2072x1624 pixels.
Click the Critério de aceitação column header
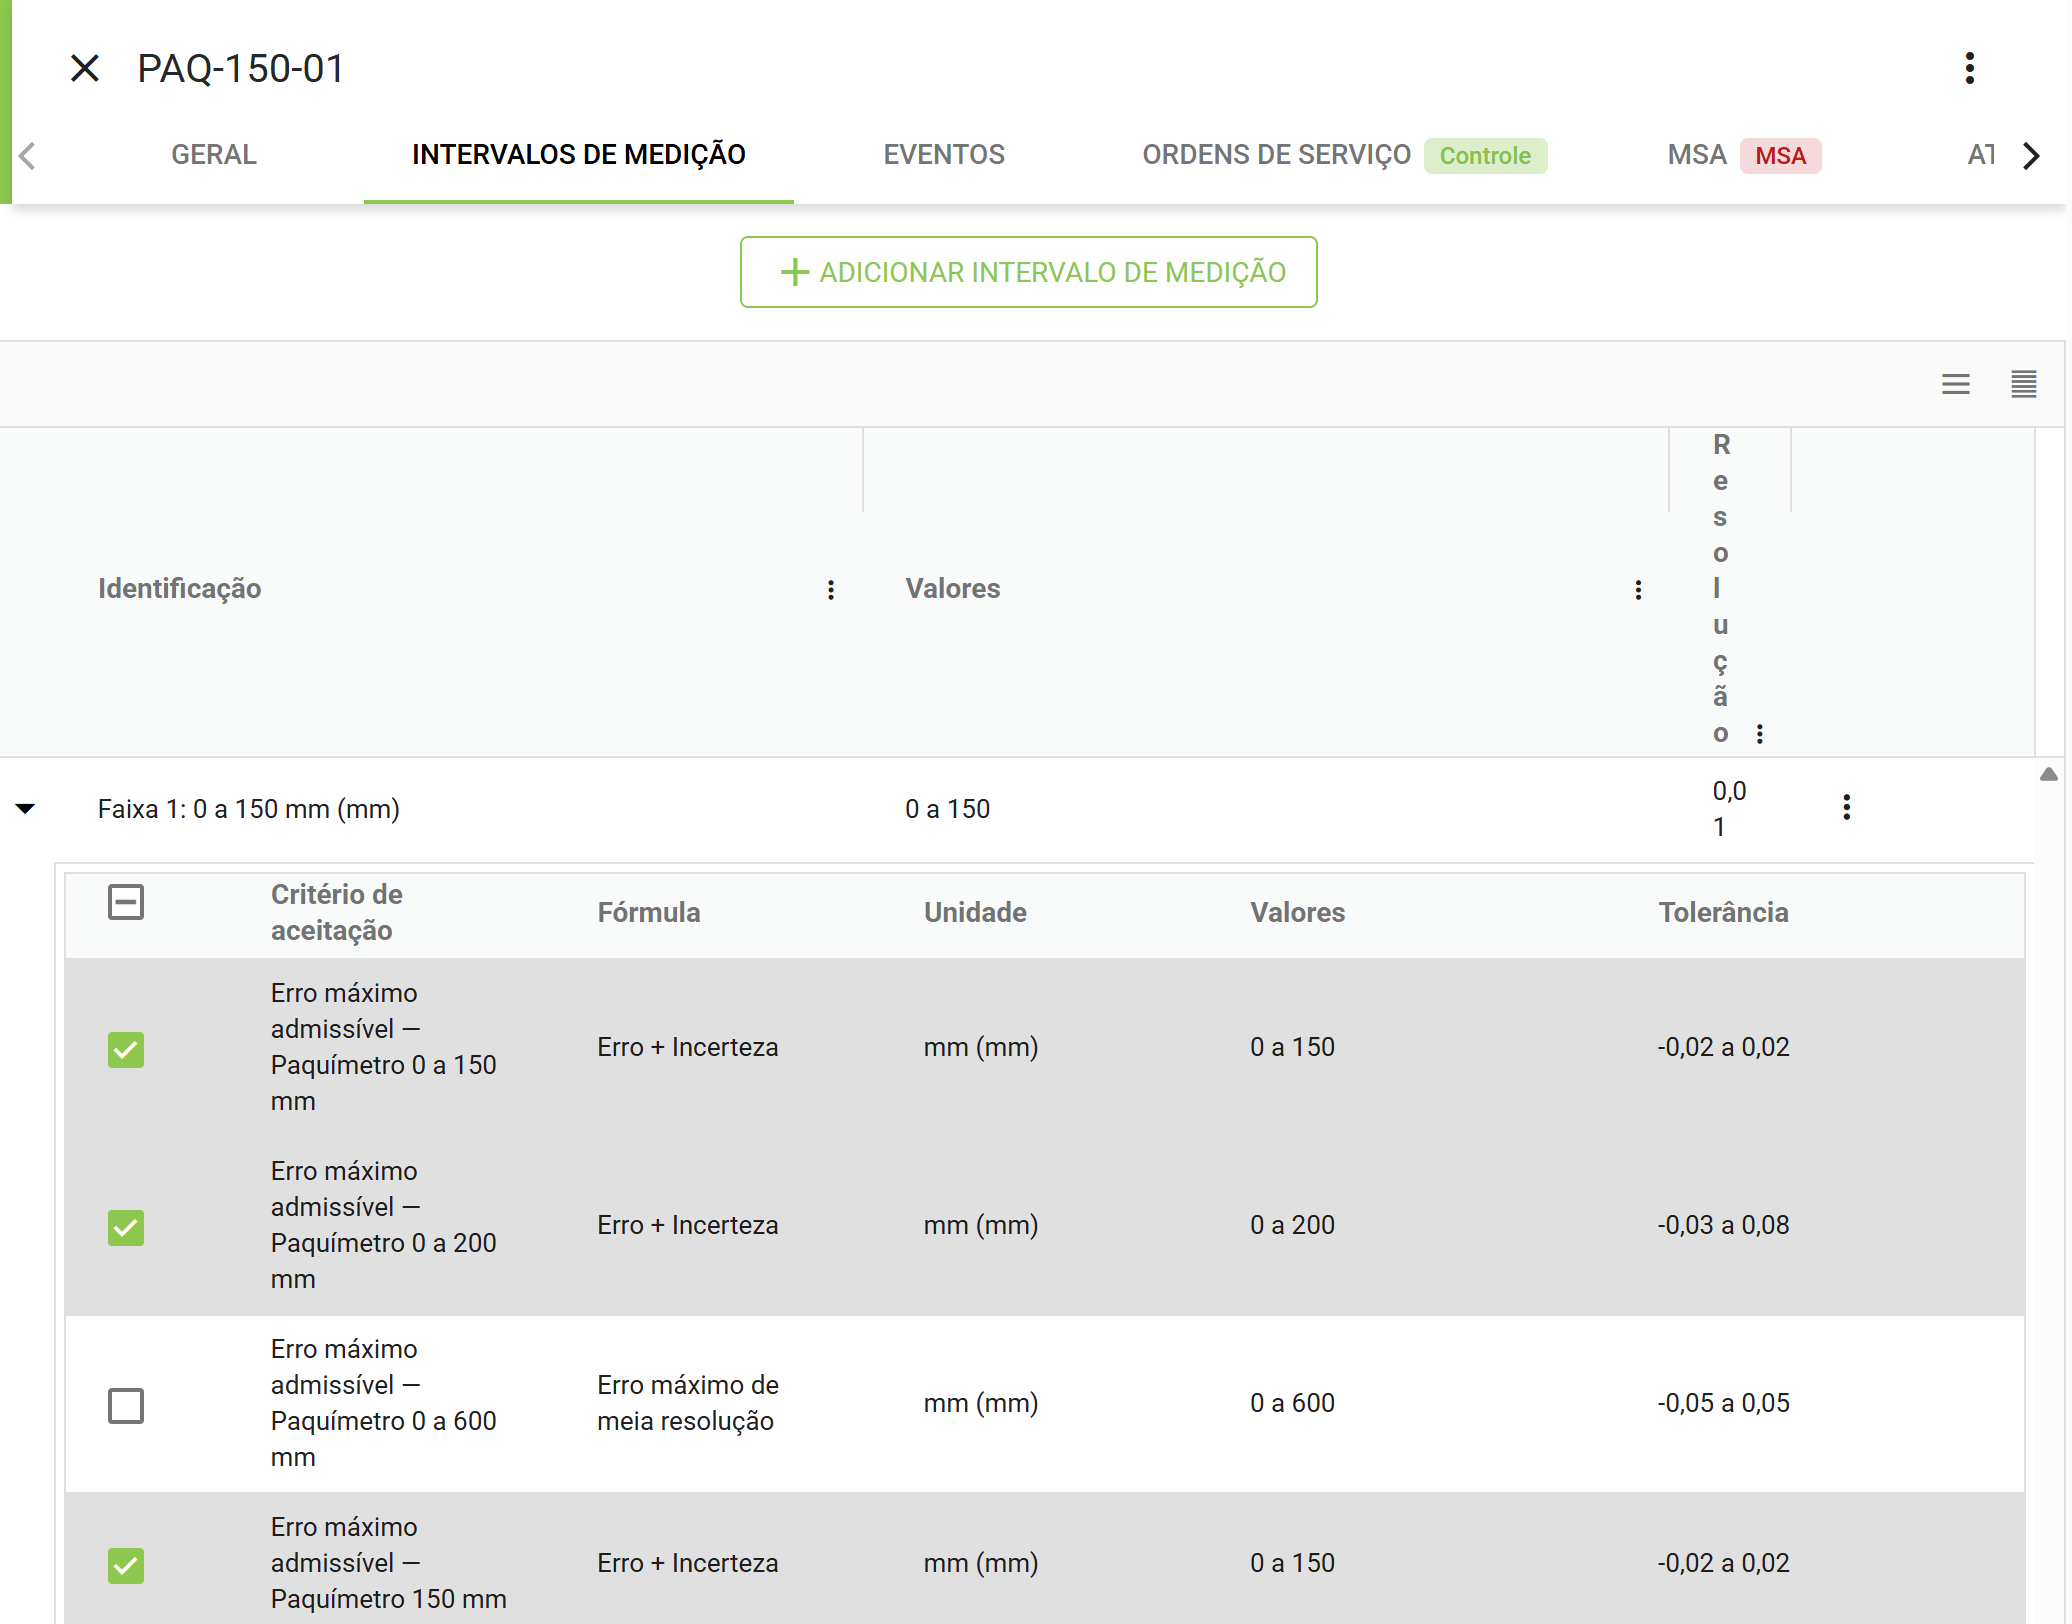[x=336, y=912]
